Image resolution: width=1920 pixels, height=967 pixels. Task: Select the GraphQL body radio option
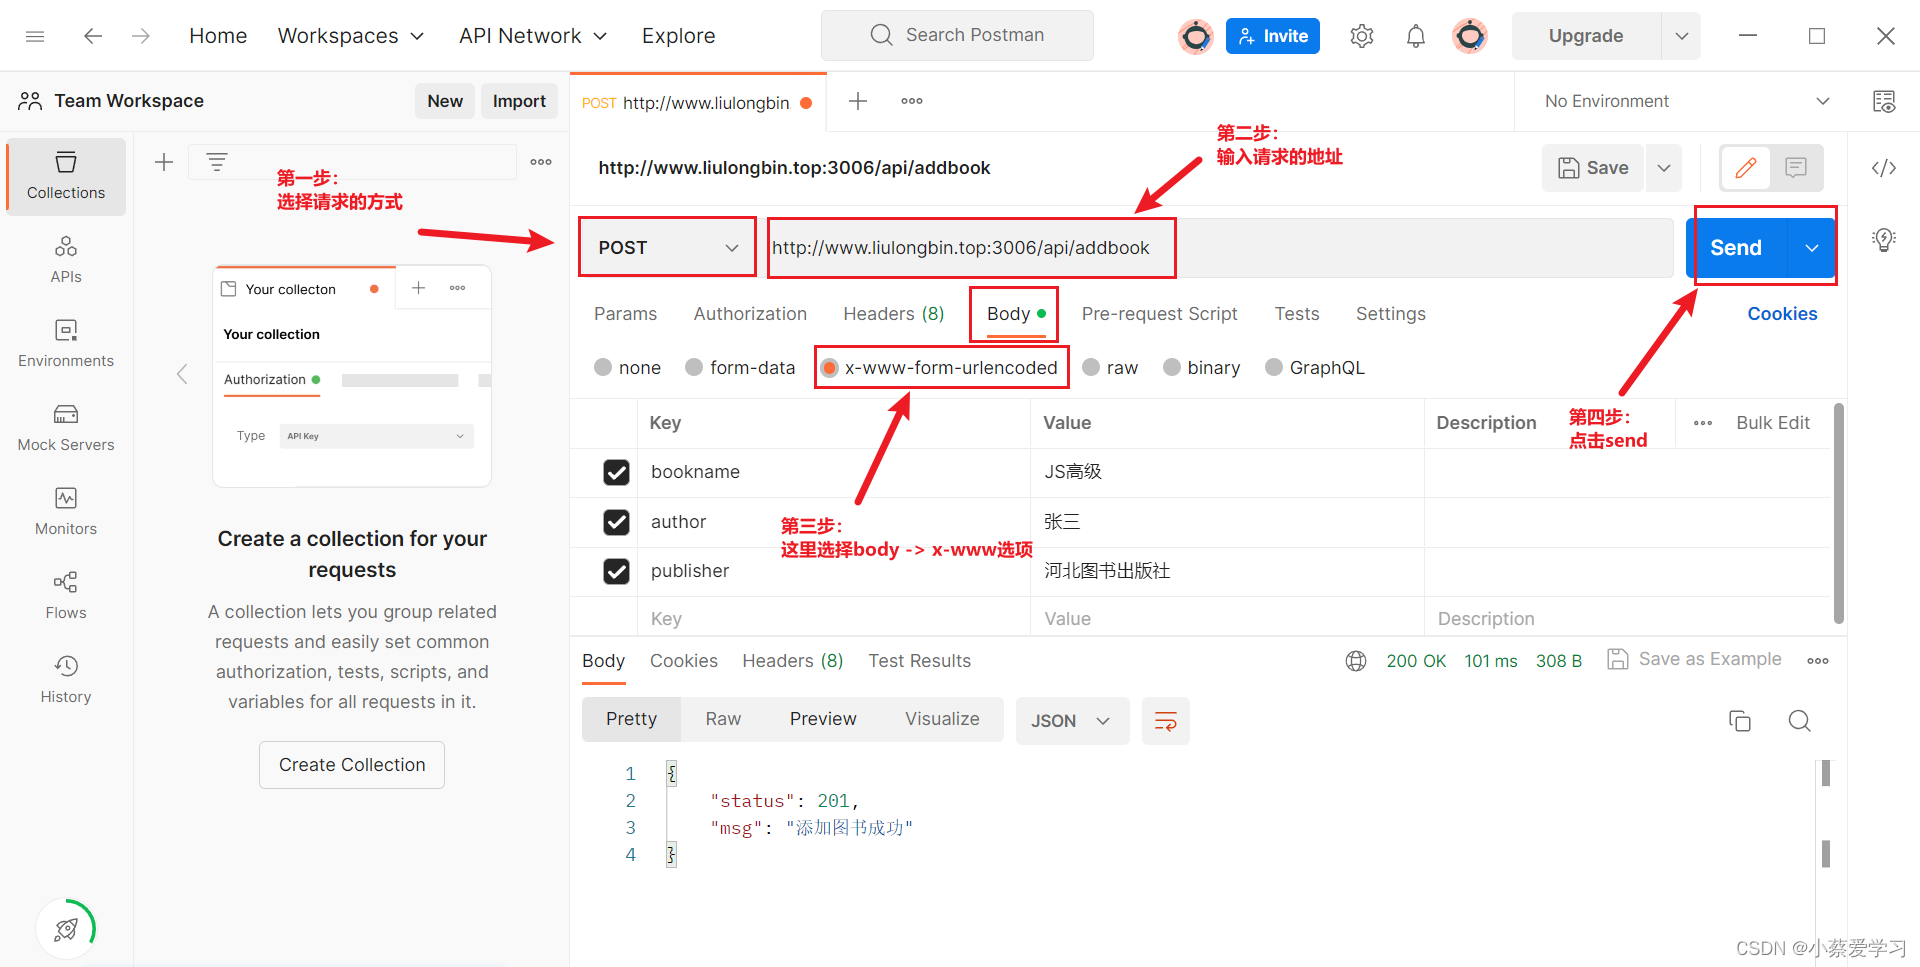point(1274,367)
